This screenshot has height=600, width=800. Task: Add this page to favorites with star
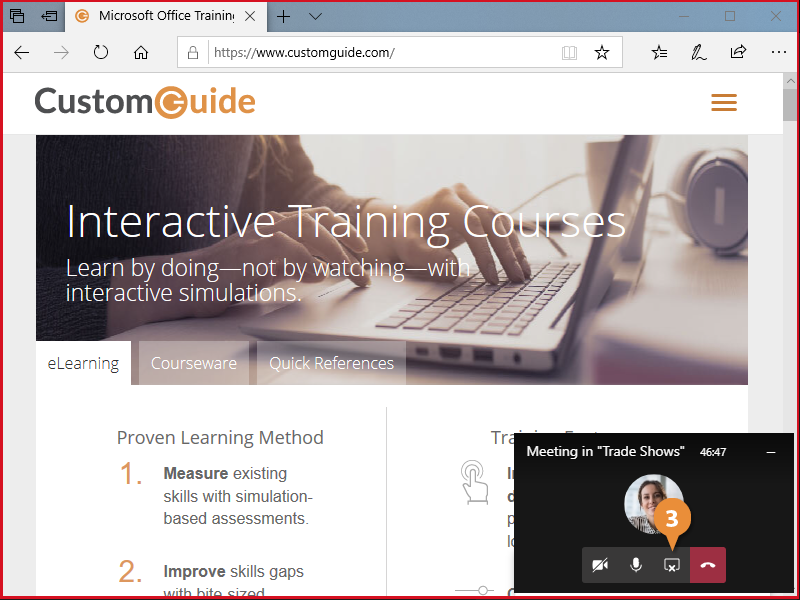(601, 53)
